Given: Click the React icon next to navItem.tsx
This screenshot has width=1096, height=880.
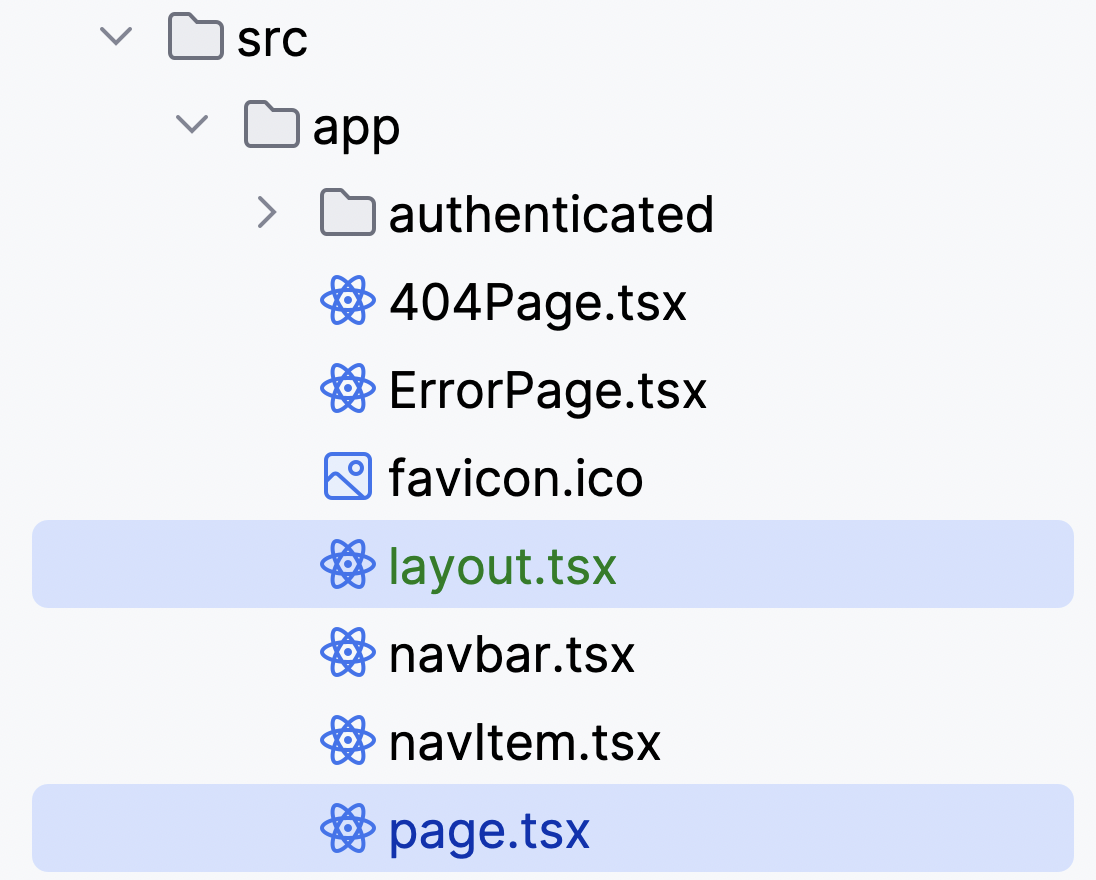Looking at the screenshot, I should point(348,742).
